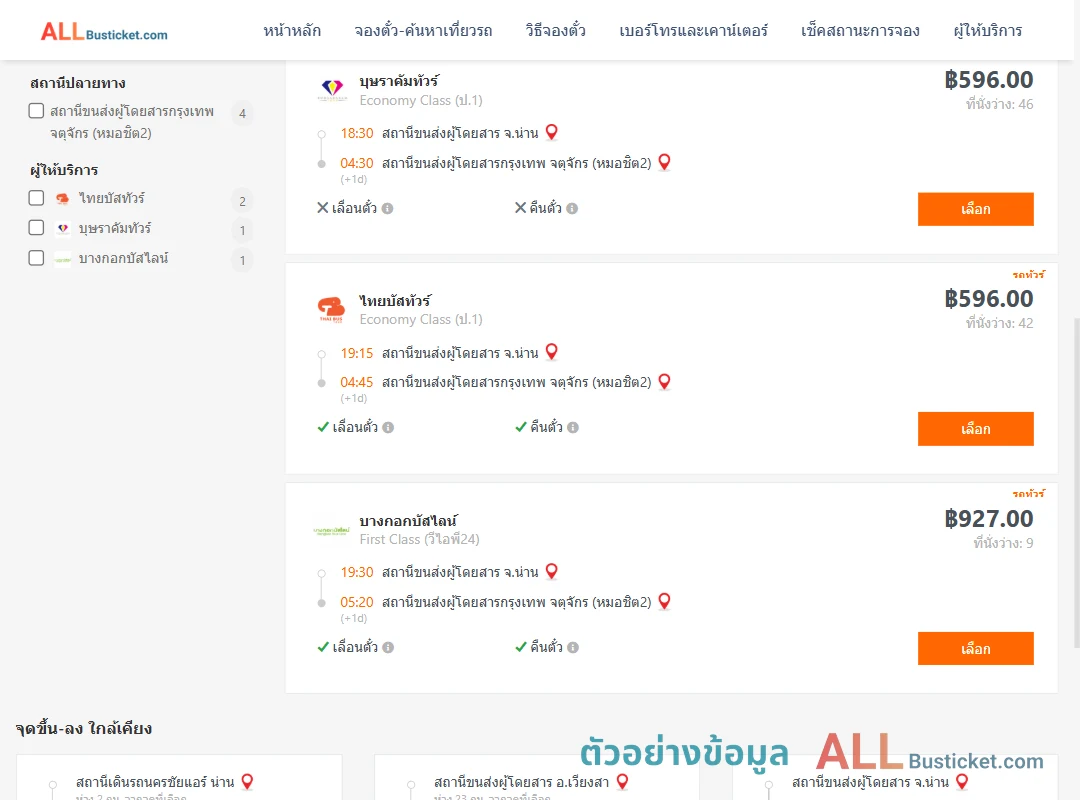The height and width of the screenshot is (800, 1080).
Task: Show คืนตั๋ว info icon on บุษราคัมทัวร์ card
Action: (x=572, y=208)
